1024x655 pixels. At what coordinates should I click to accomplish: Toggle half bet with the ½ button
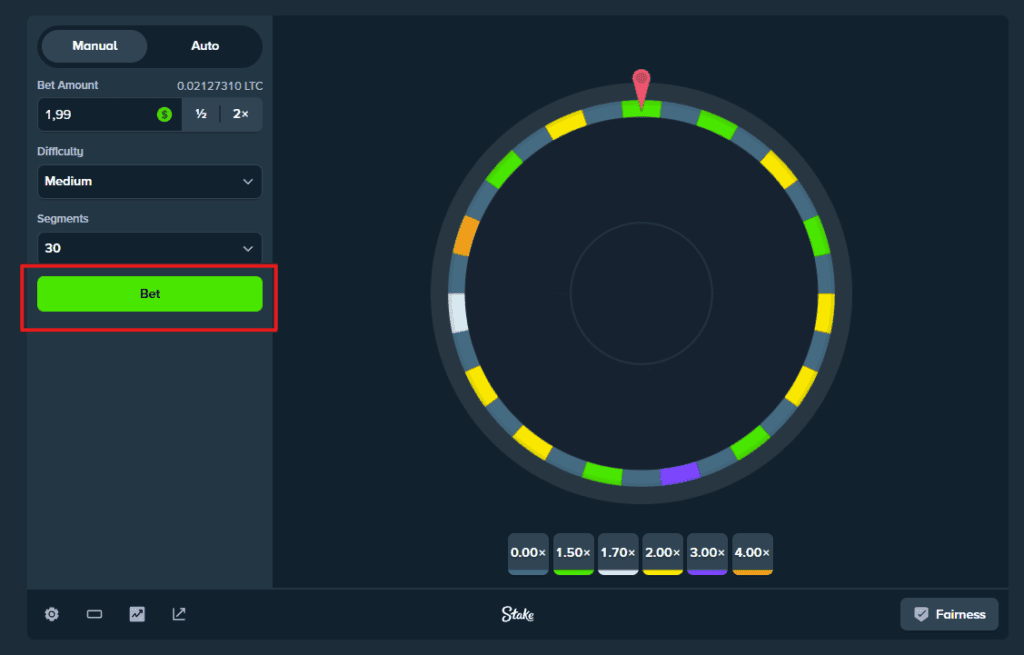pyautogui.click(x=199, y=114)
